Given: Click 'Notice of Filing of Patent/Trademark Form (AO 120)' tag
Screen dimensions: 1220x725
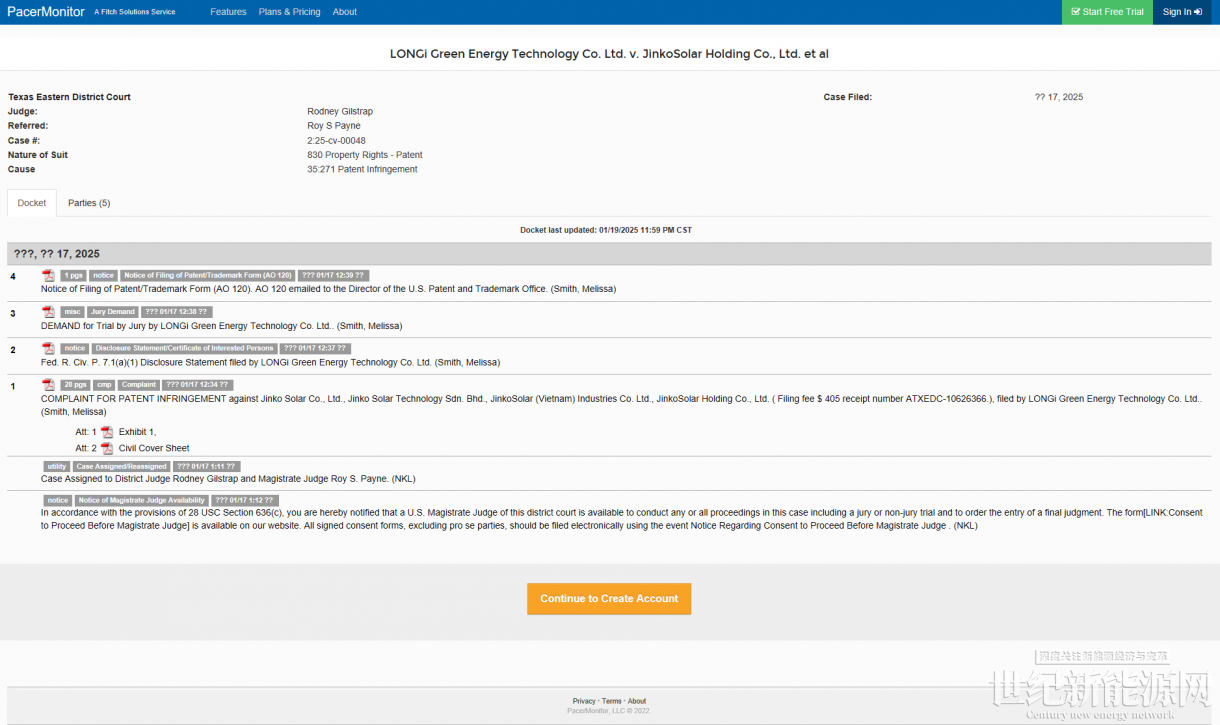Looking at the screenshot, I should [208, 275].
